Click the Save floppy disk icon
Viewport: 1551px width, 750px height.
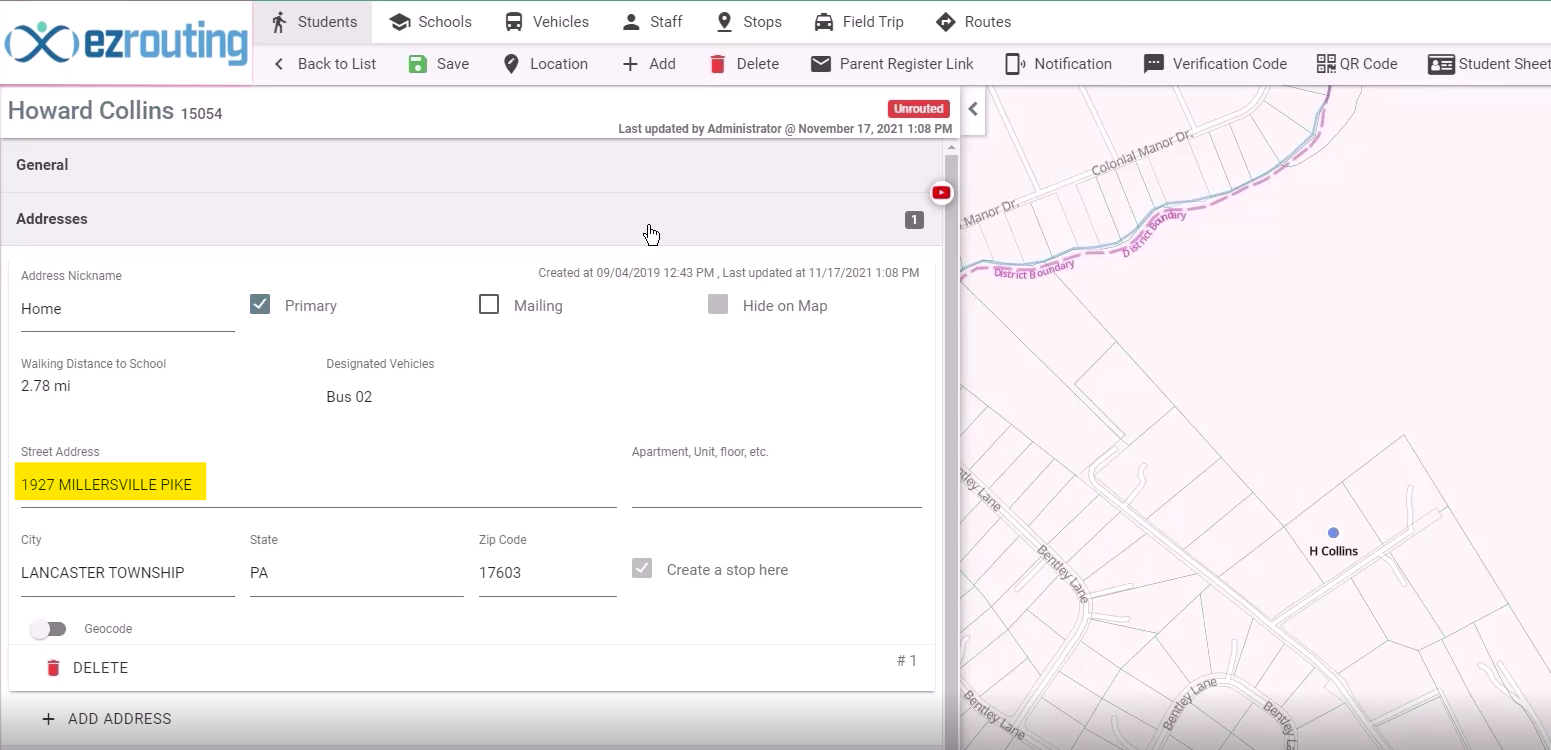pos(418,64)
